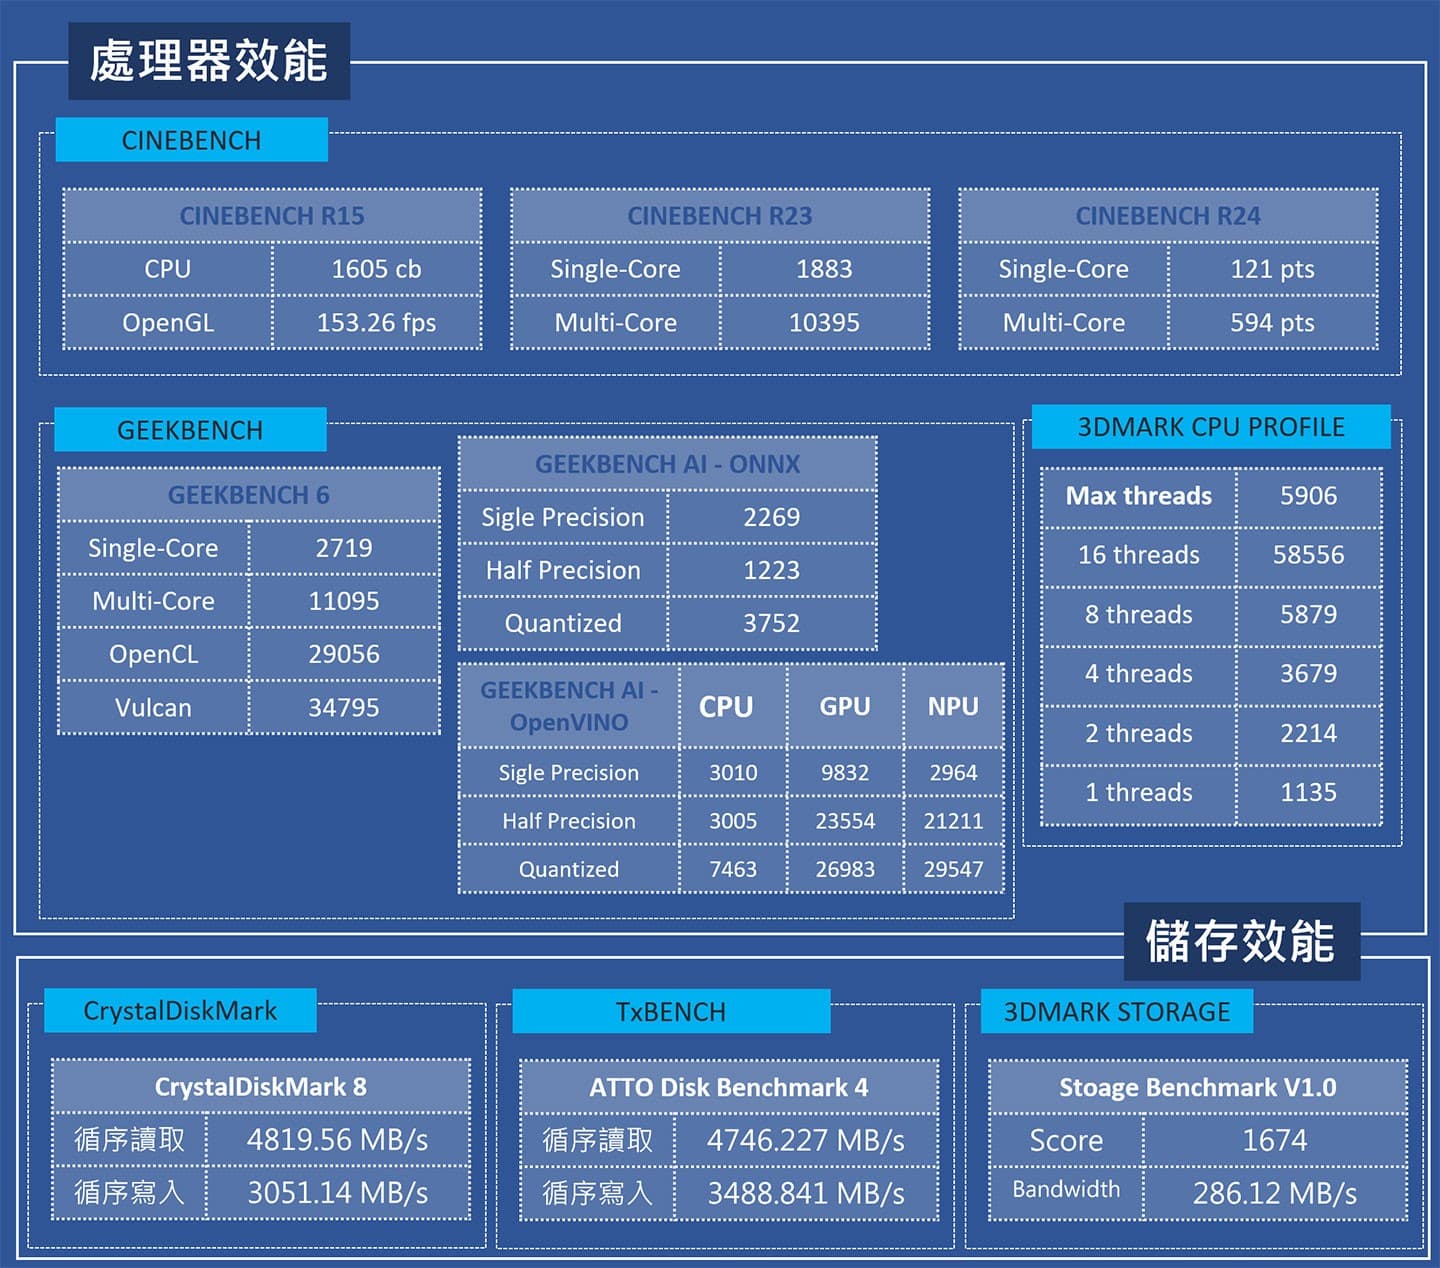Click the 4 threads score 3679
Image resolution: width=1440 pixels, height=1268 pixels.
pyautogui.click(x=1308, y=674)
